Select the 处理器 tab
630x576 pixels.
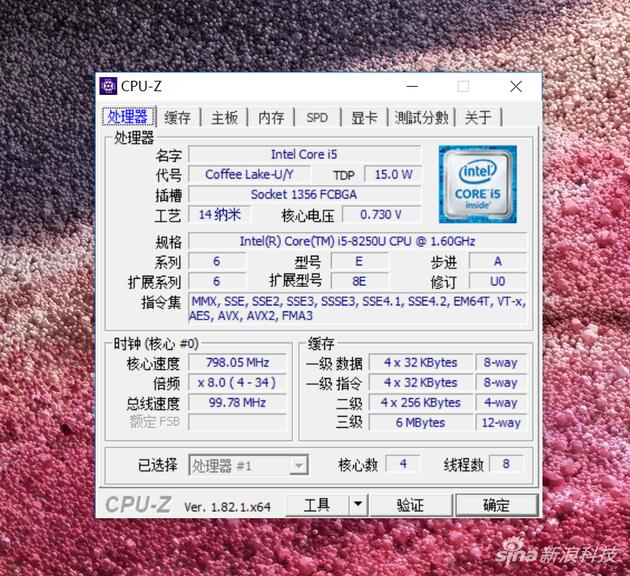[128, 116]
